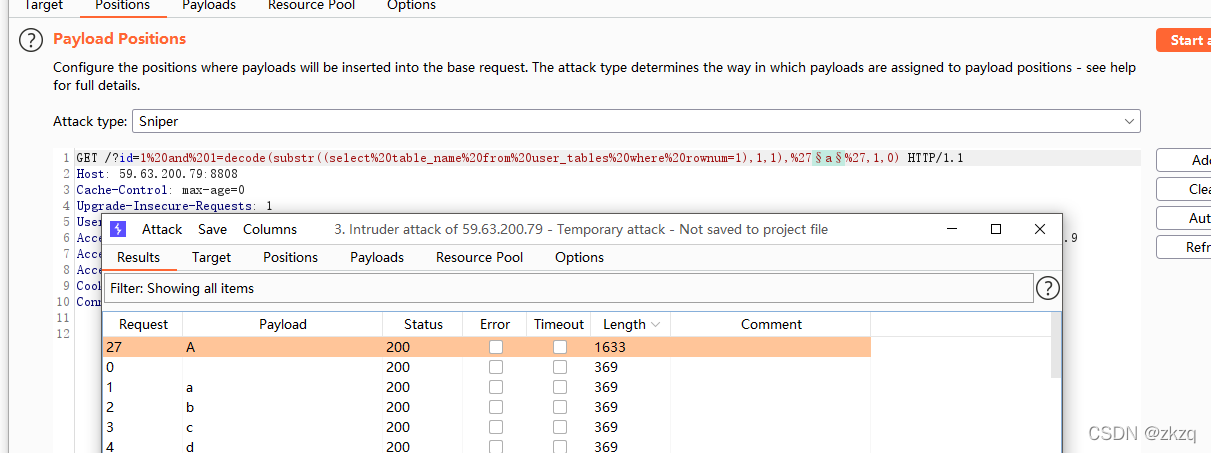Tick Error checkbox for payload b row

tap(495, 407)
